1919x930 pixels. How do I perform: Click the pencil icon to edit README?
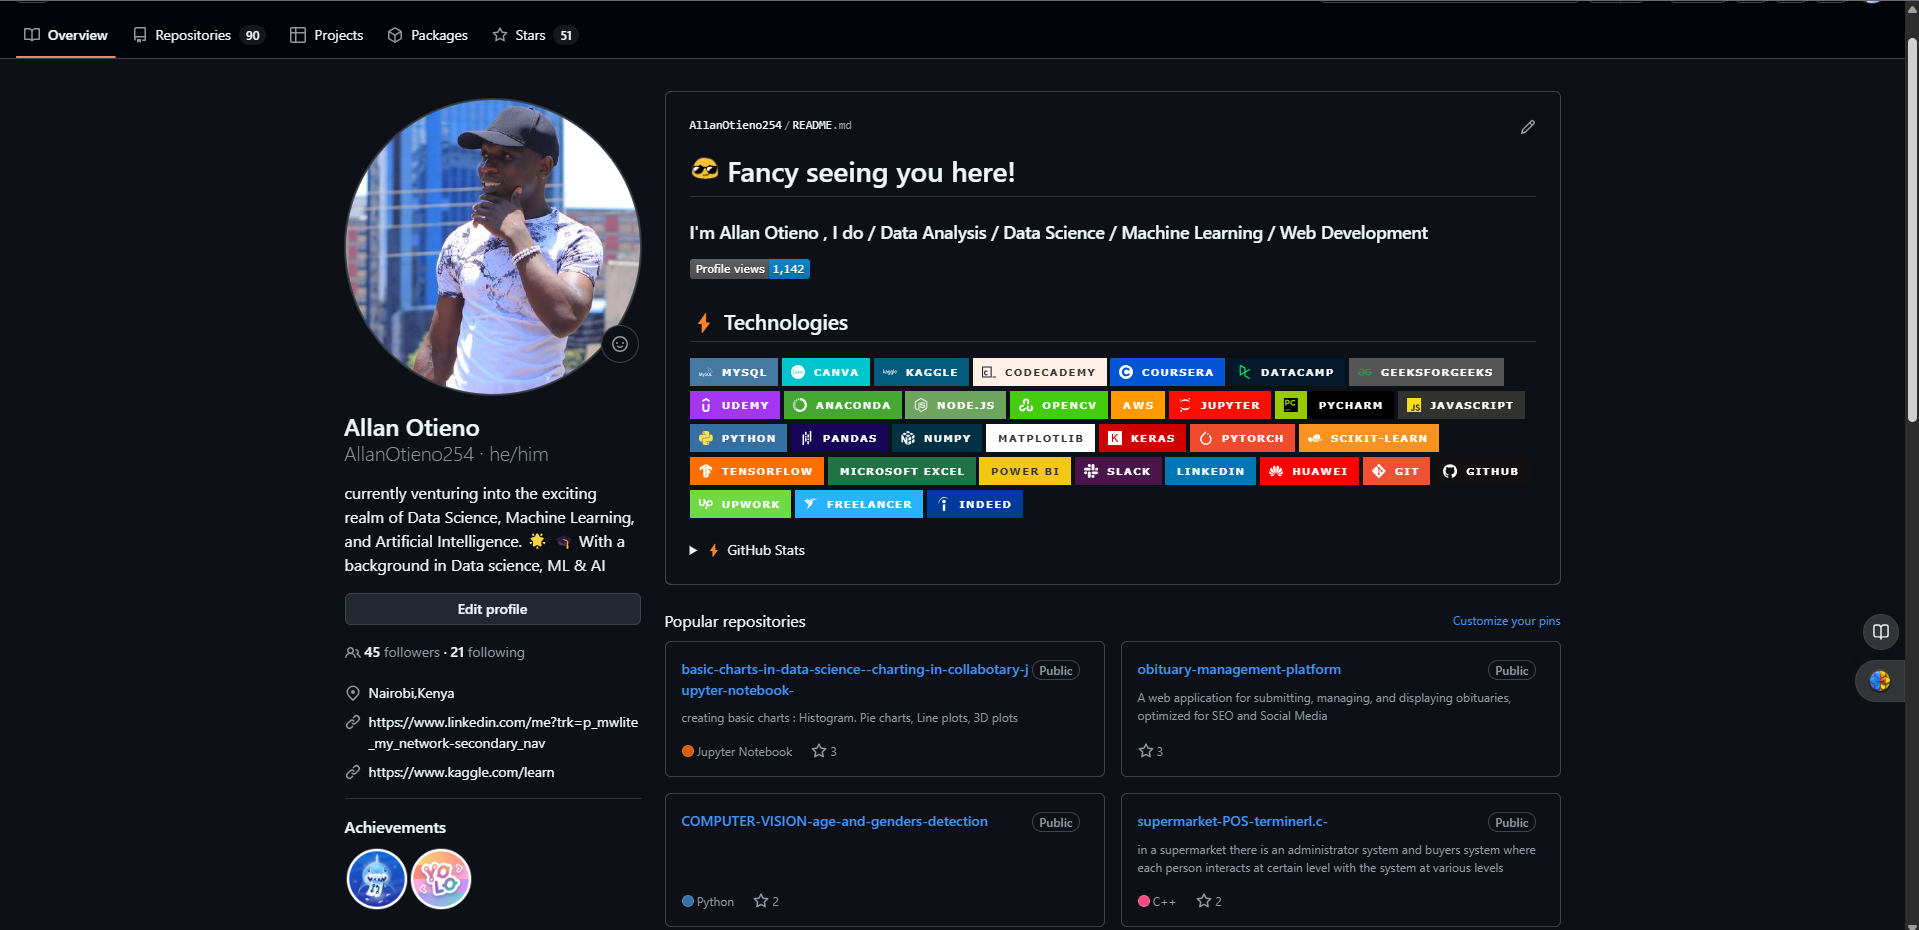pos(1527,127)
